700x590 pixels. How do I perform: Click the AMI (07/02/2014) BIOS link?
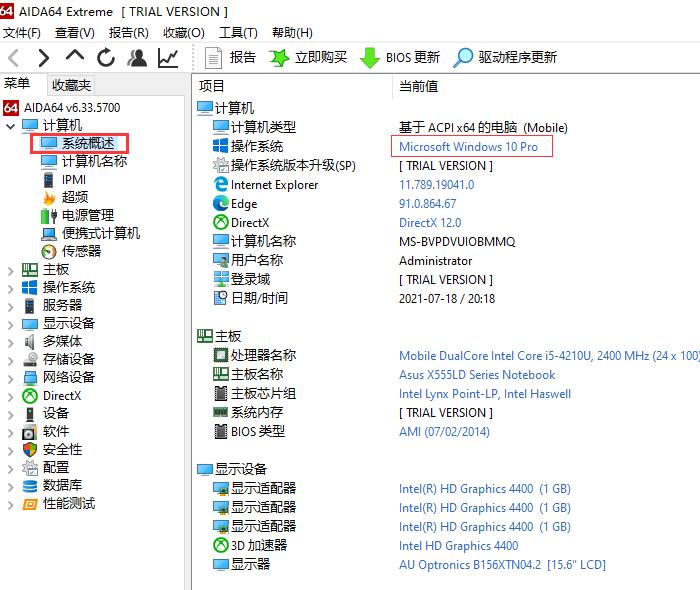[444, 432]
